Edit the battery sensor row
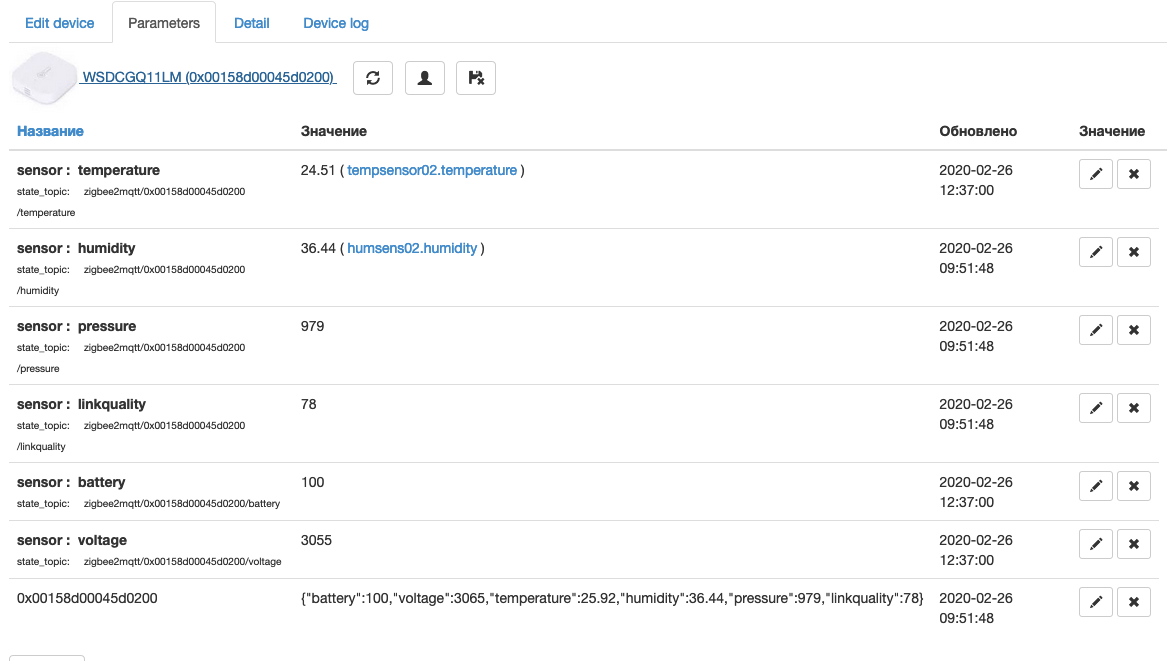The image size is (1167, 661). click(1096, 486)
